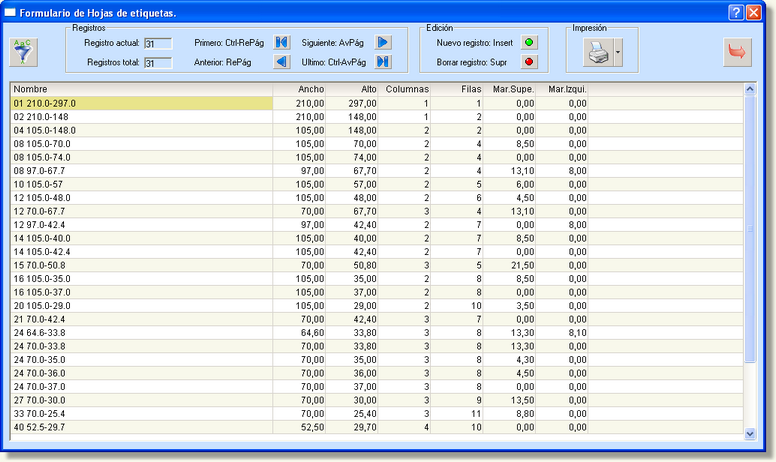Screen dimensions: 776x462
Task: Select row '12 97.0-42.4'
Action: (x=377, y=225)
